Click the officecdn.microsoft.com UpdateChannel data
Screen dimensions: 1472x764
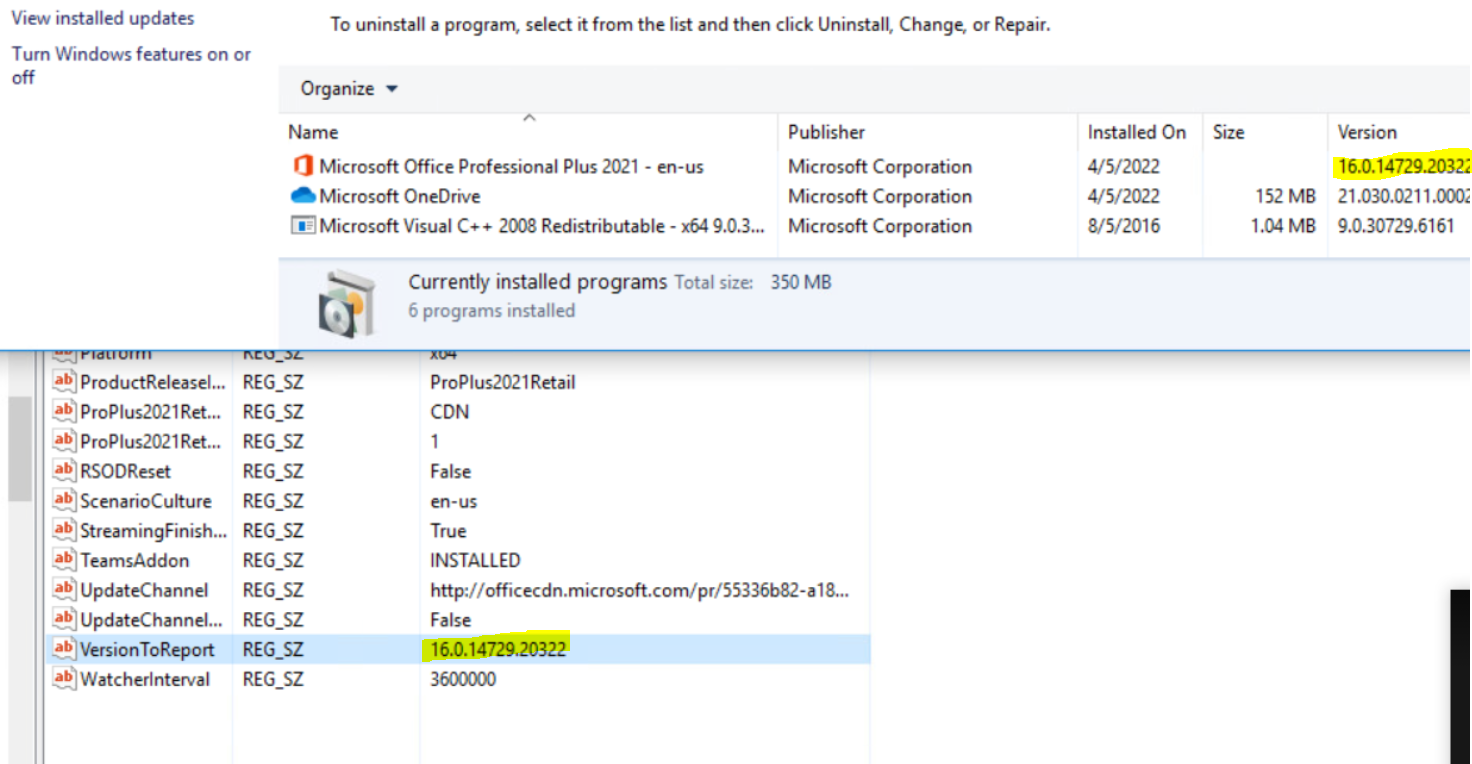click(639, 590)
